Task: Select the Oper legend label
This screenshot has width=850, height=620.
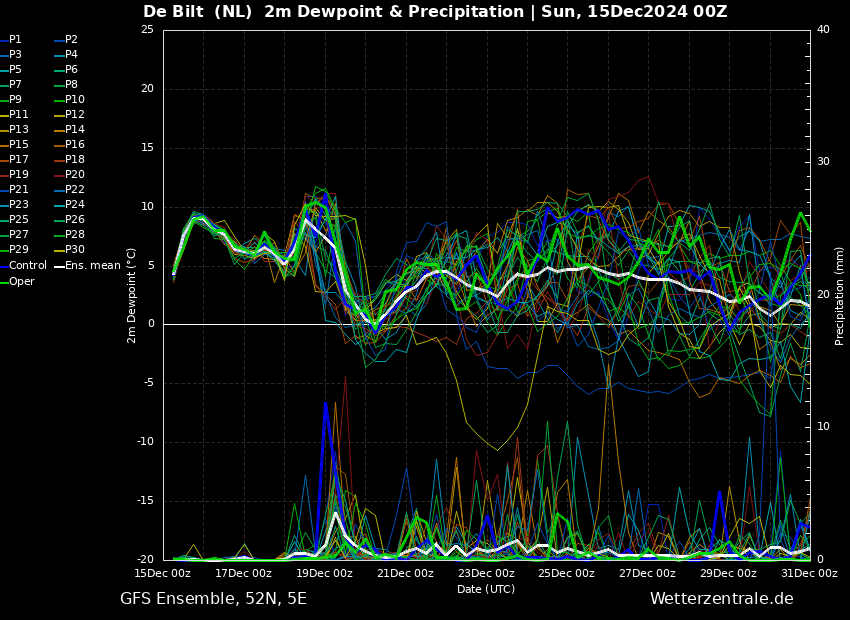Action: 22,281
